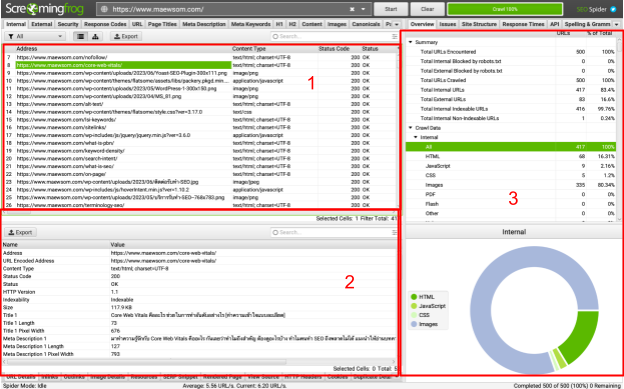Click the Size value 117.9 KB
This screenshot has width=624, height=389.
coord(121,307)
